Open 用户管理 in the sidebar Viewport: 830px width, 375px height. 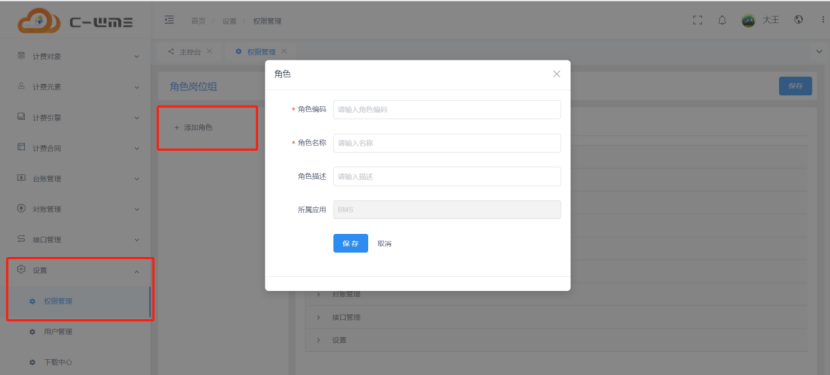point(58,332)
